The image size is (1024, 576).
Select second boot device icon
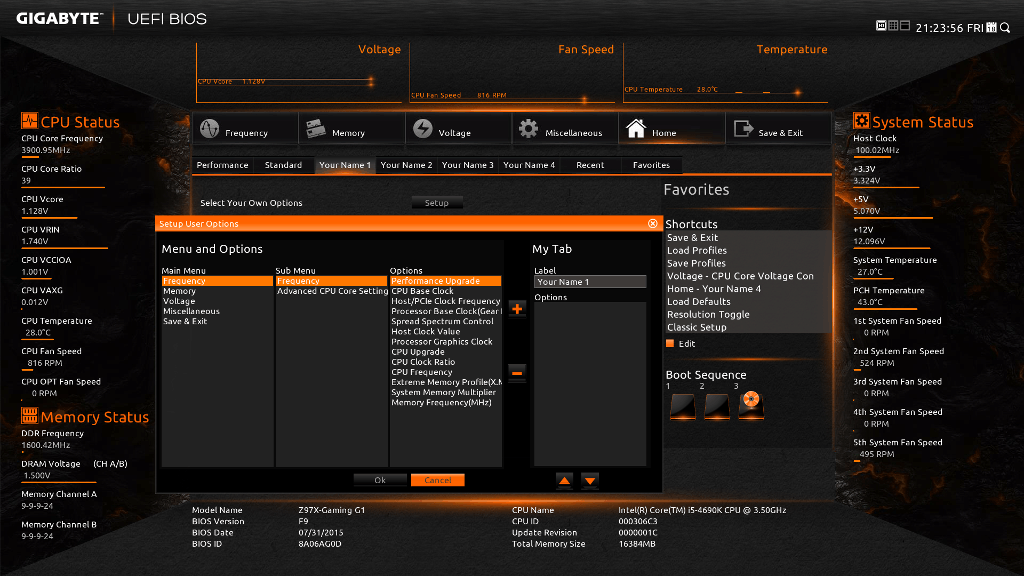click(x=717, y=406)
